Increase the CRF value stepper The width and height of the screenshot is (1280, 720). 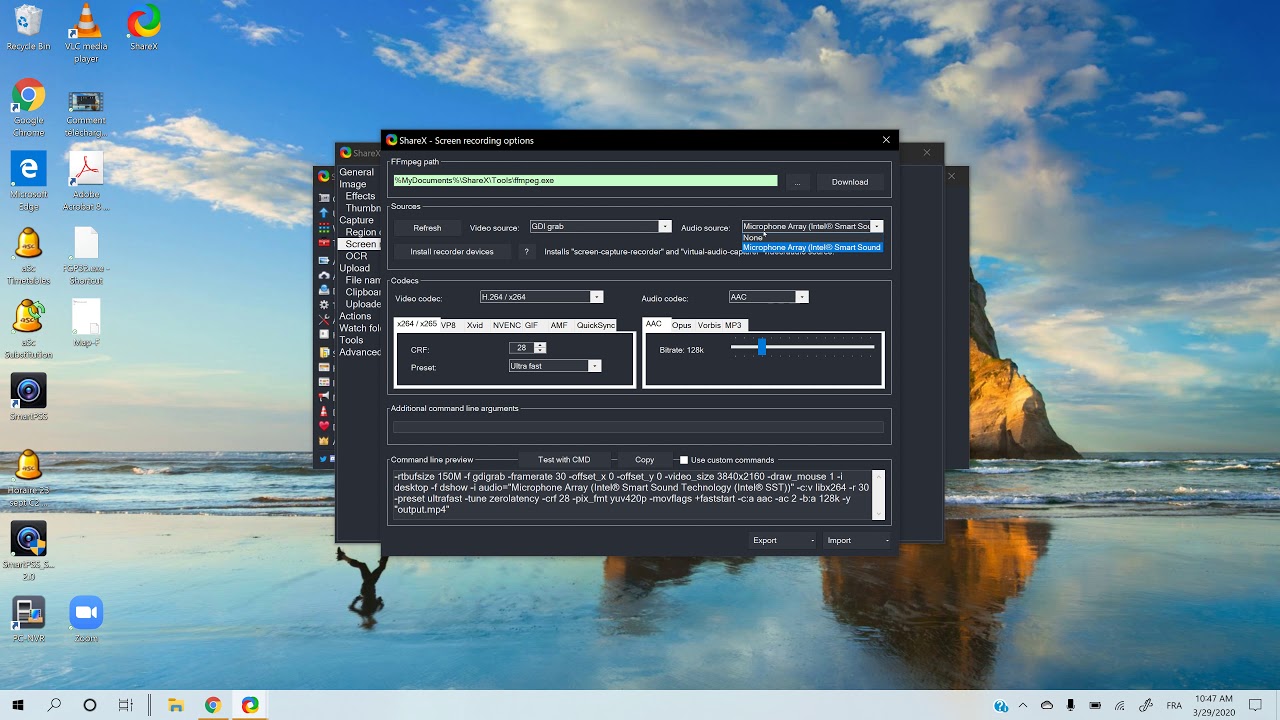point(541,345)
